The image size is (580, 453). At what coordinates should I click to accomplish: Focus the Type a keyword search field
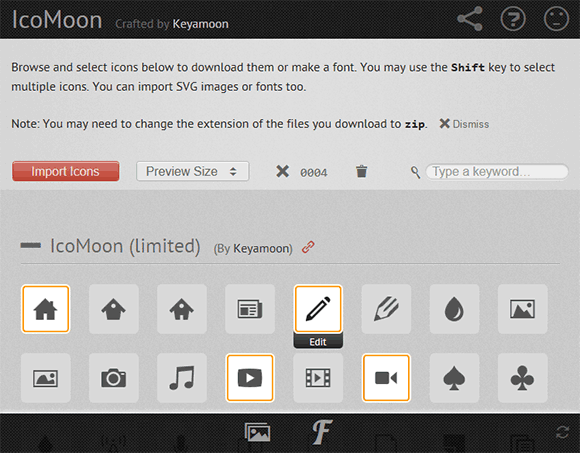(497, 172)
